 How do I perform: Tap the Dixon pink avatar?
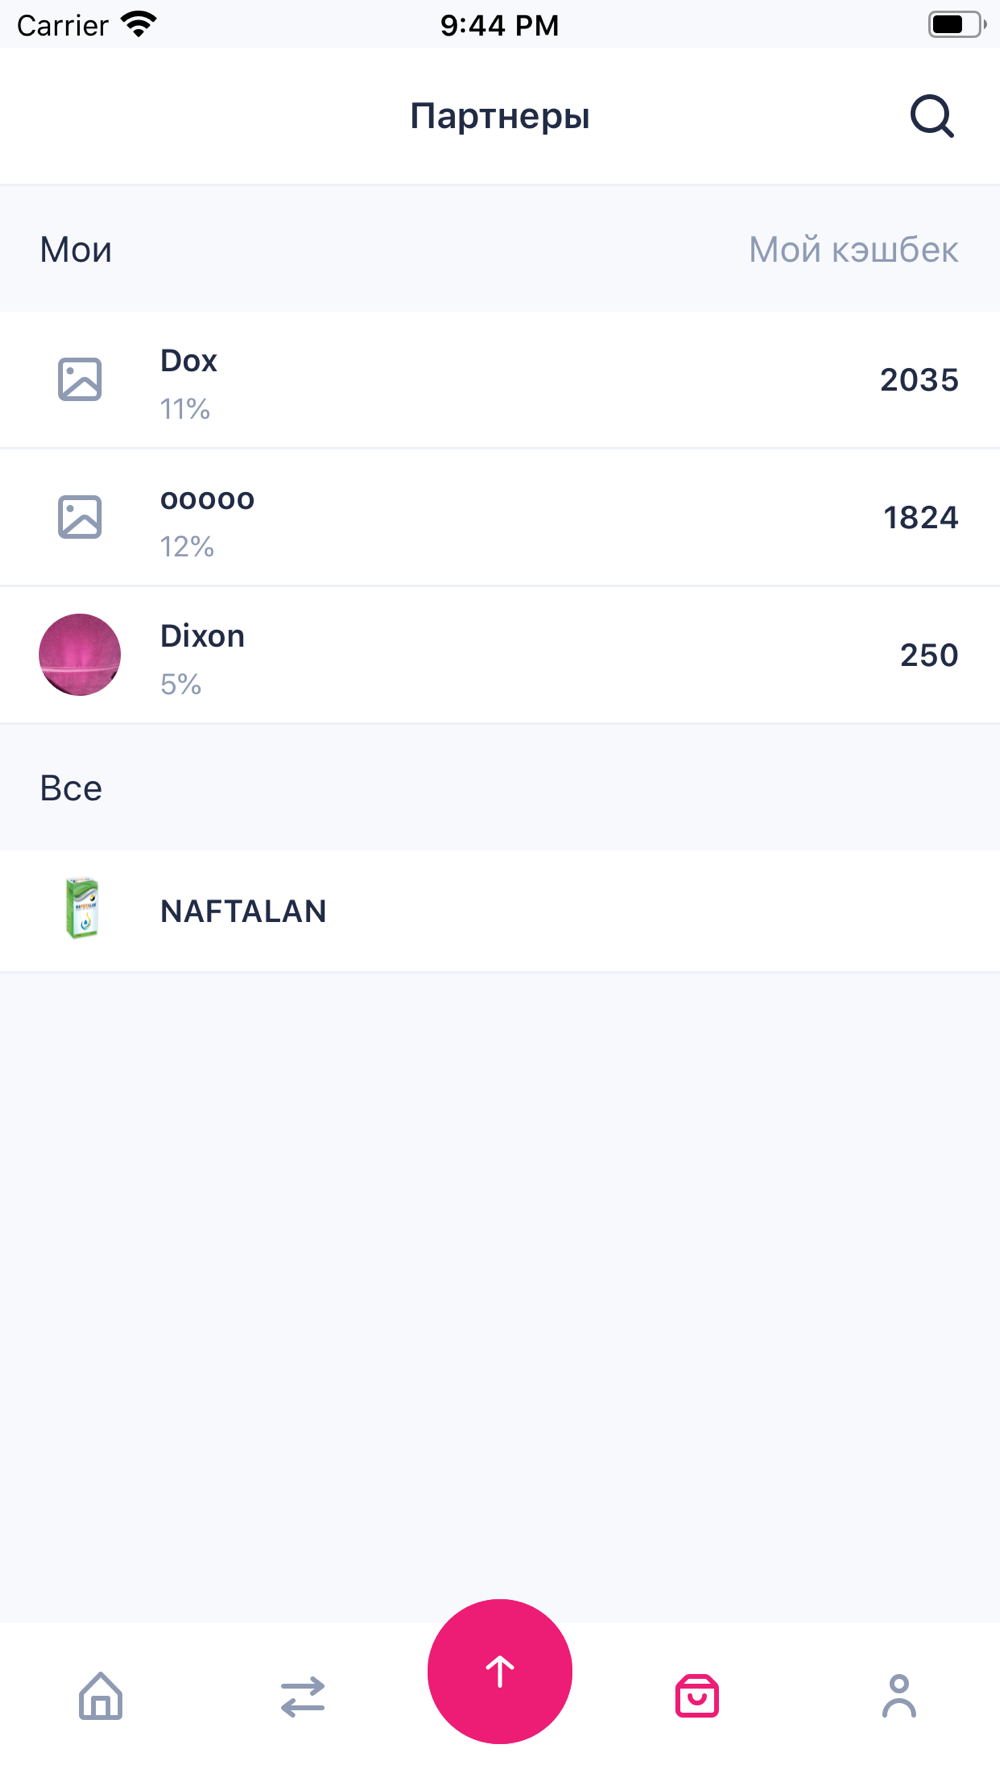[80, 655]
